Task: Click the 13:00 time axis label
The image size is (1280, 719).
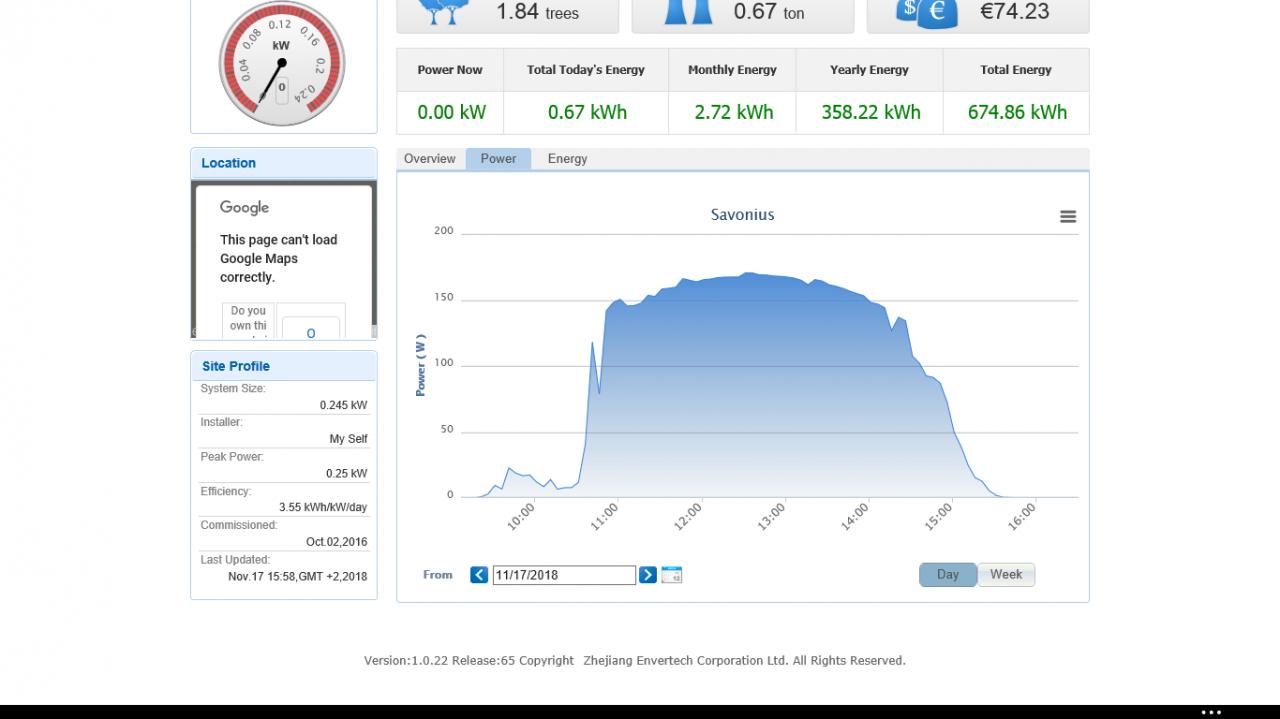Action: [x=771, y=516]
